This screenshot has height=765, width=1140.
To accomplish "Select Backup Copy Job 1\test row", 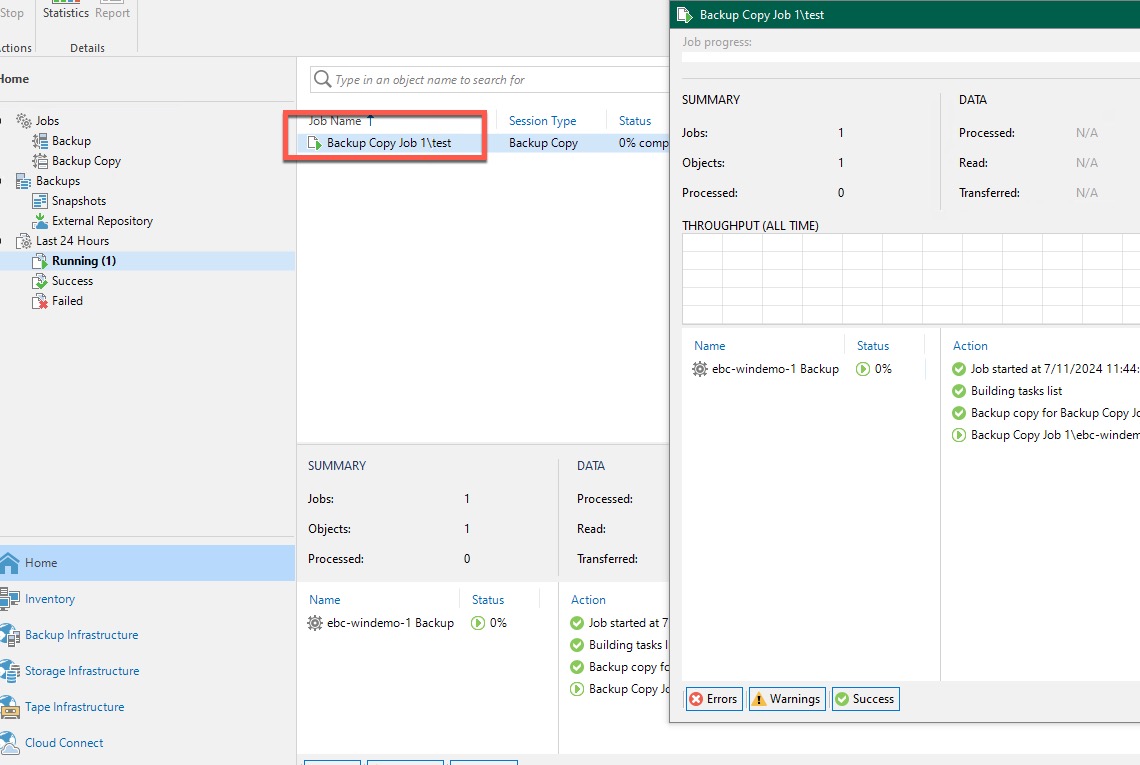I will (x=389, y=143).
